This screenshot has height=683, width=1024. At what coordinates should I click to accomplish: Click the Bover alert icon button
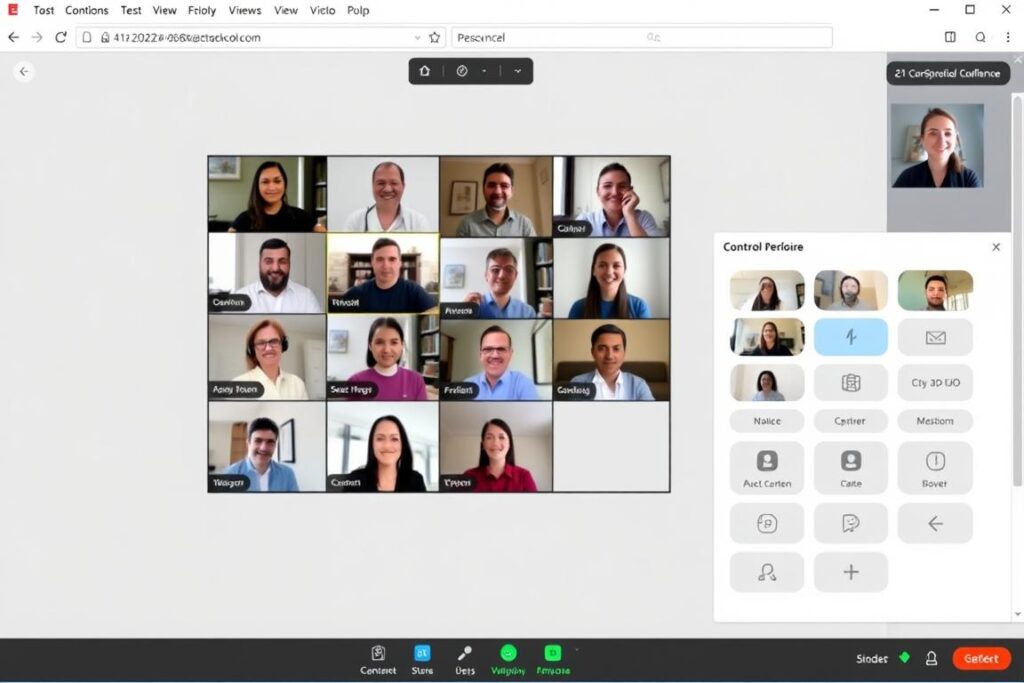(935, 468)
